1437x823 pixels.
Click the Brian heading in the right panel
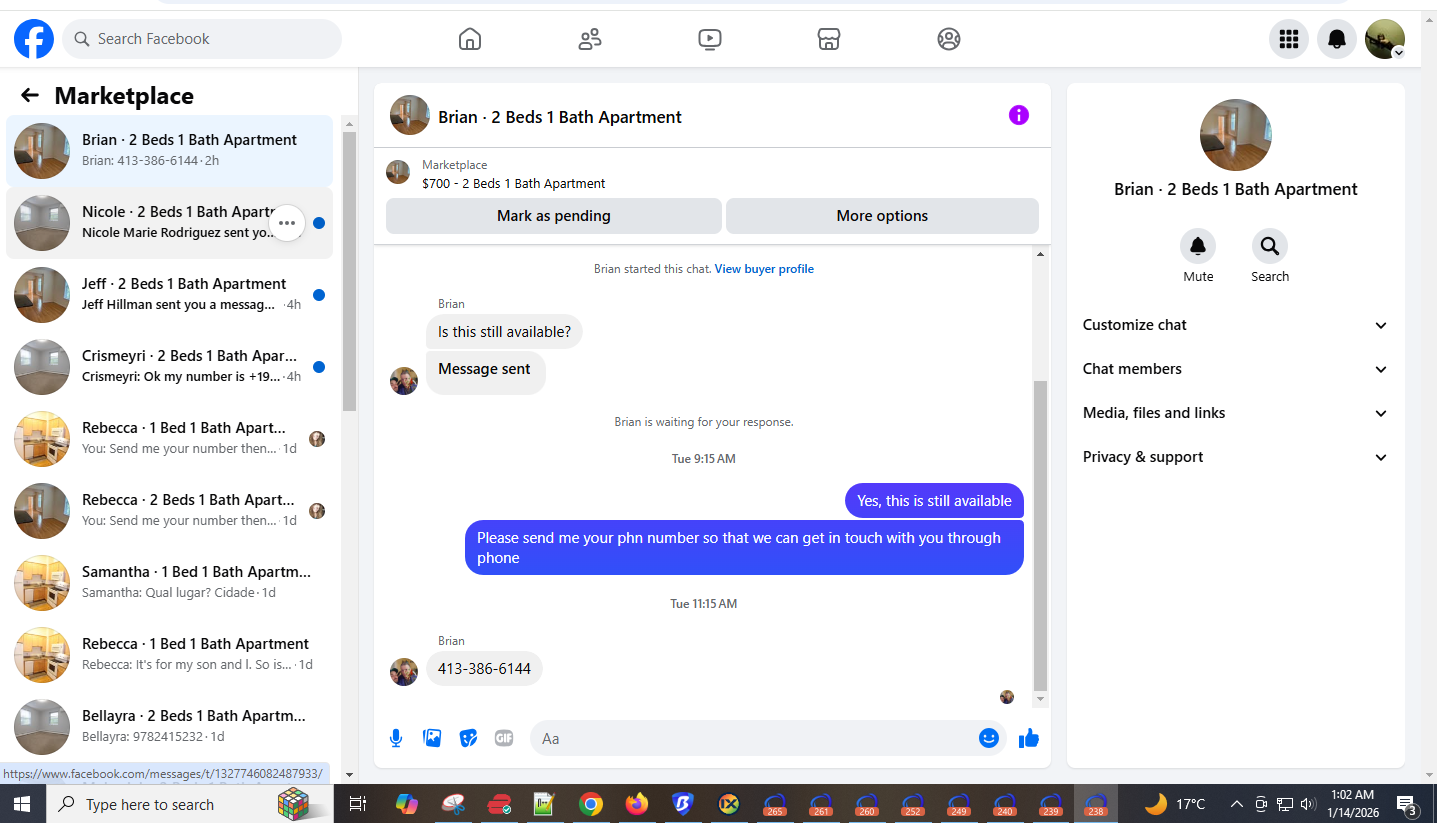[x=1236, y=189]
